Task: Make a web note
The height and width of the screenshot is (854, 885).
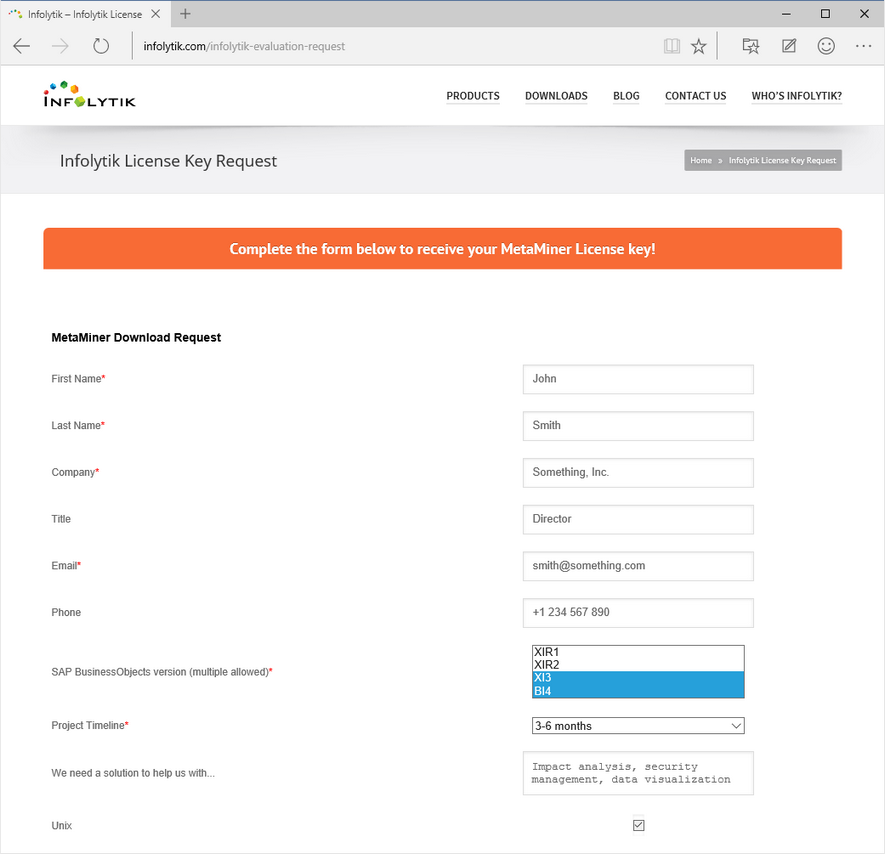Action: pyautogui.click(x=789, y=46)
